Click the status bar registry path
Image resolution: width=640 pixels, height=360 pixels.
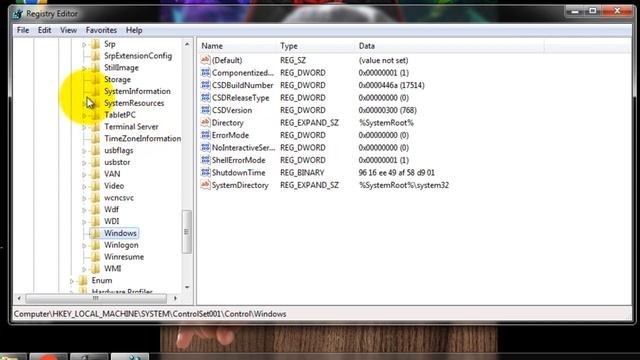coord(150,314)
